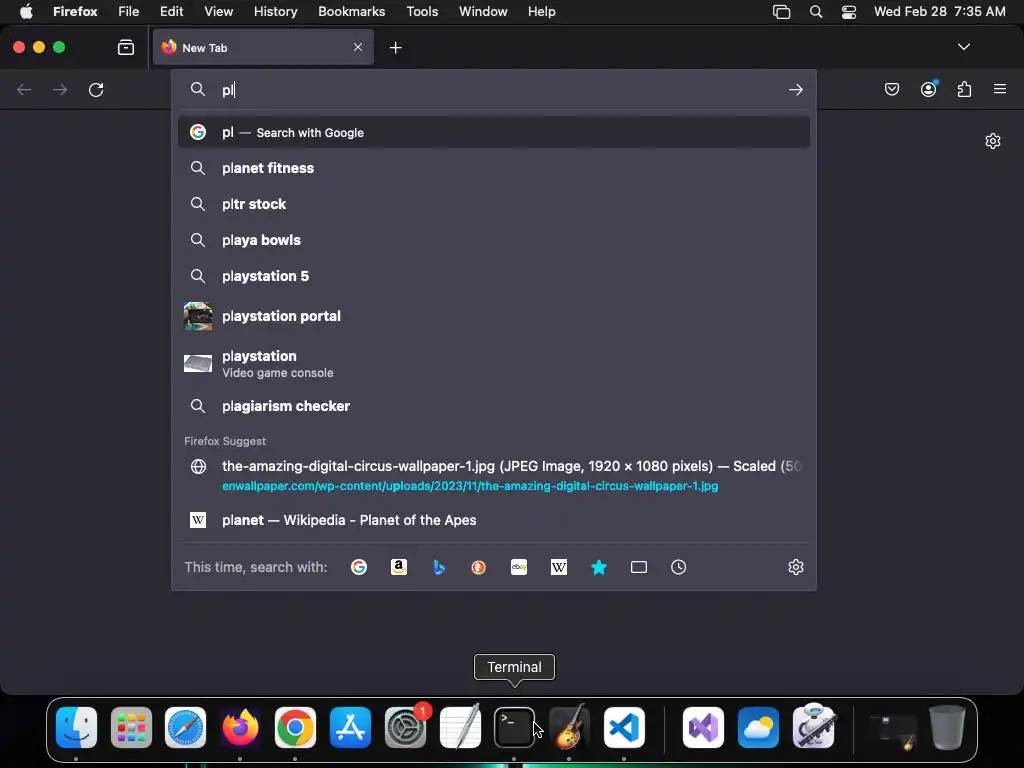Select DuckDuckGo one-off search icon
The image size is (1024, 768).
pos(479,567)
